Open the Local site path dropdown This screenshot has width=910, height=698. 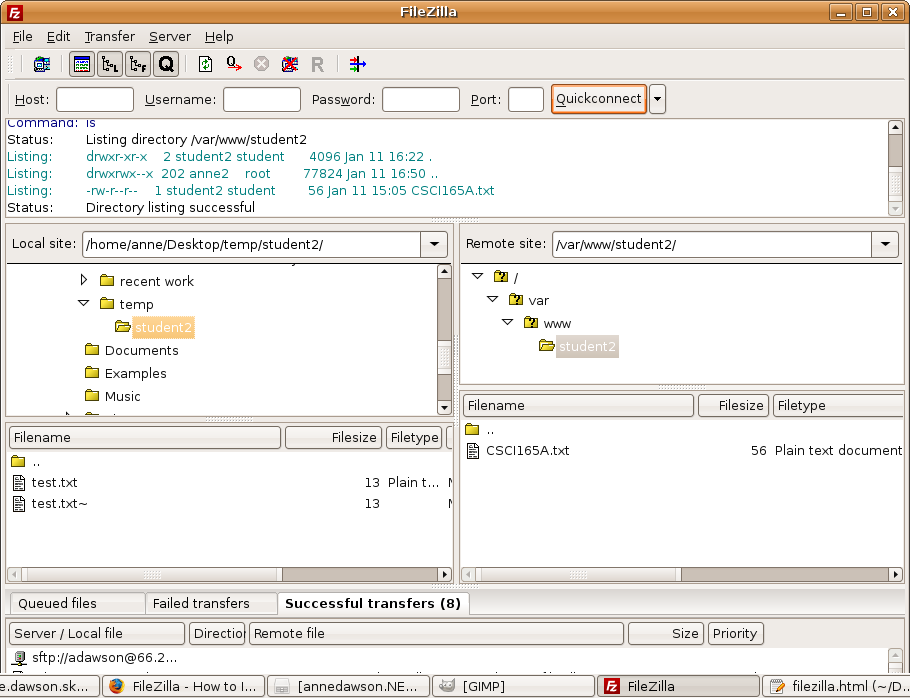434,244
